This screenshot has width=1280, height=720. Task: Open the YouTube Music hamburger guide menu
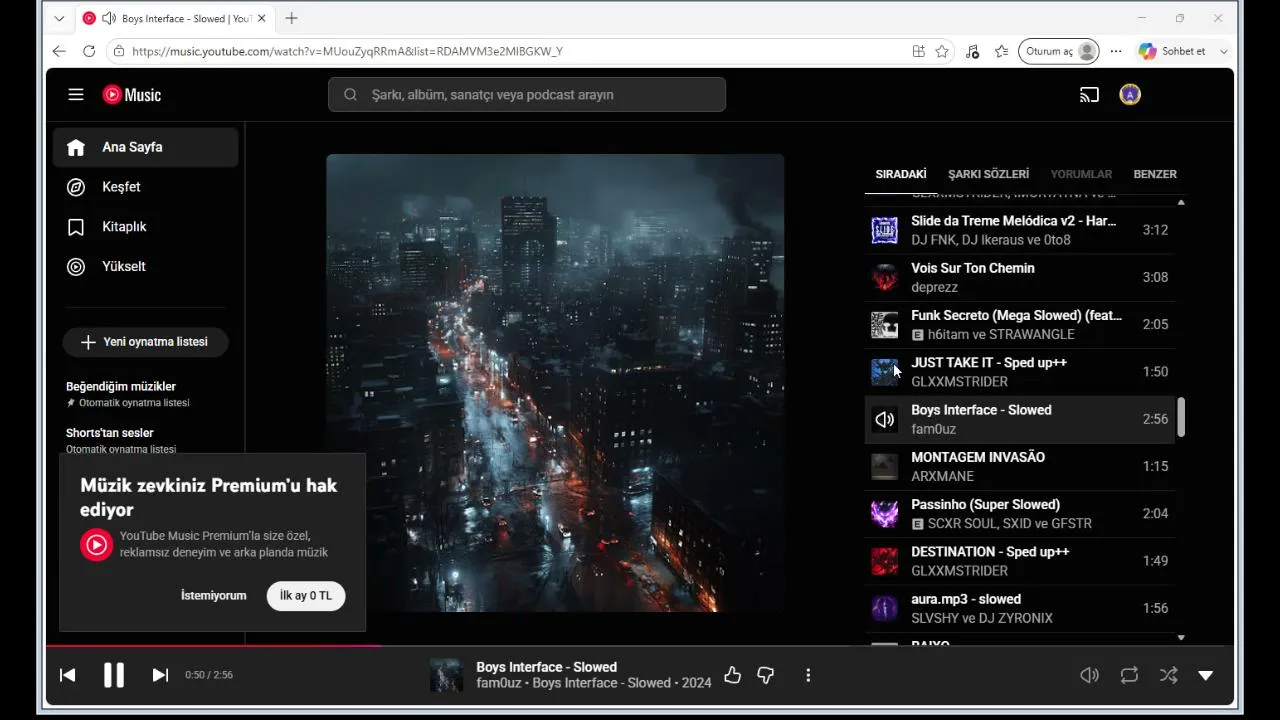pos(76,95)
